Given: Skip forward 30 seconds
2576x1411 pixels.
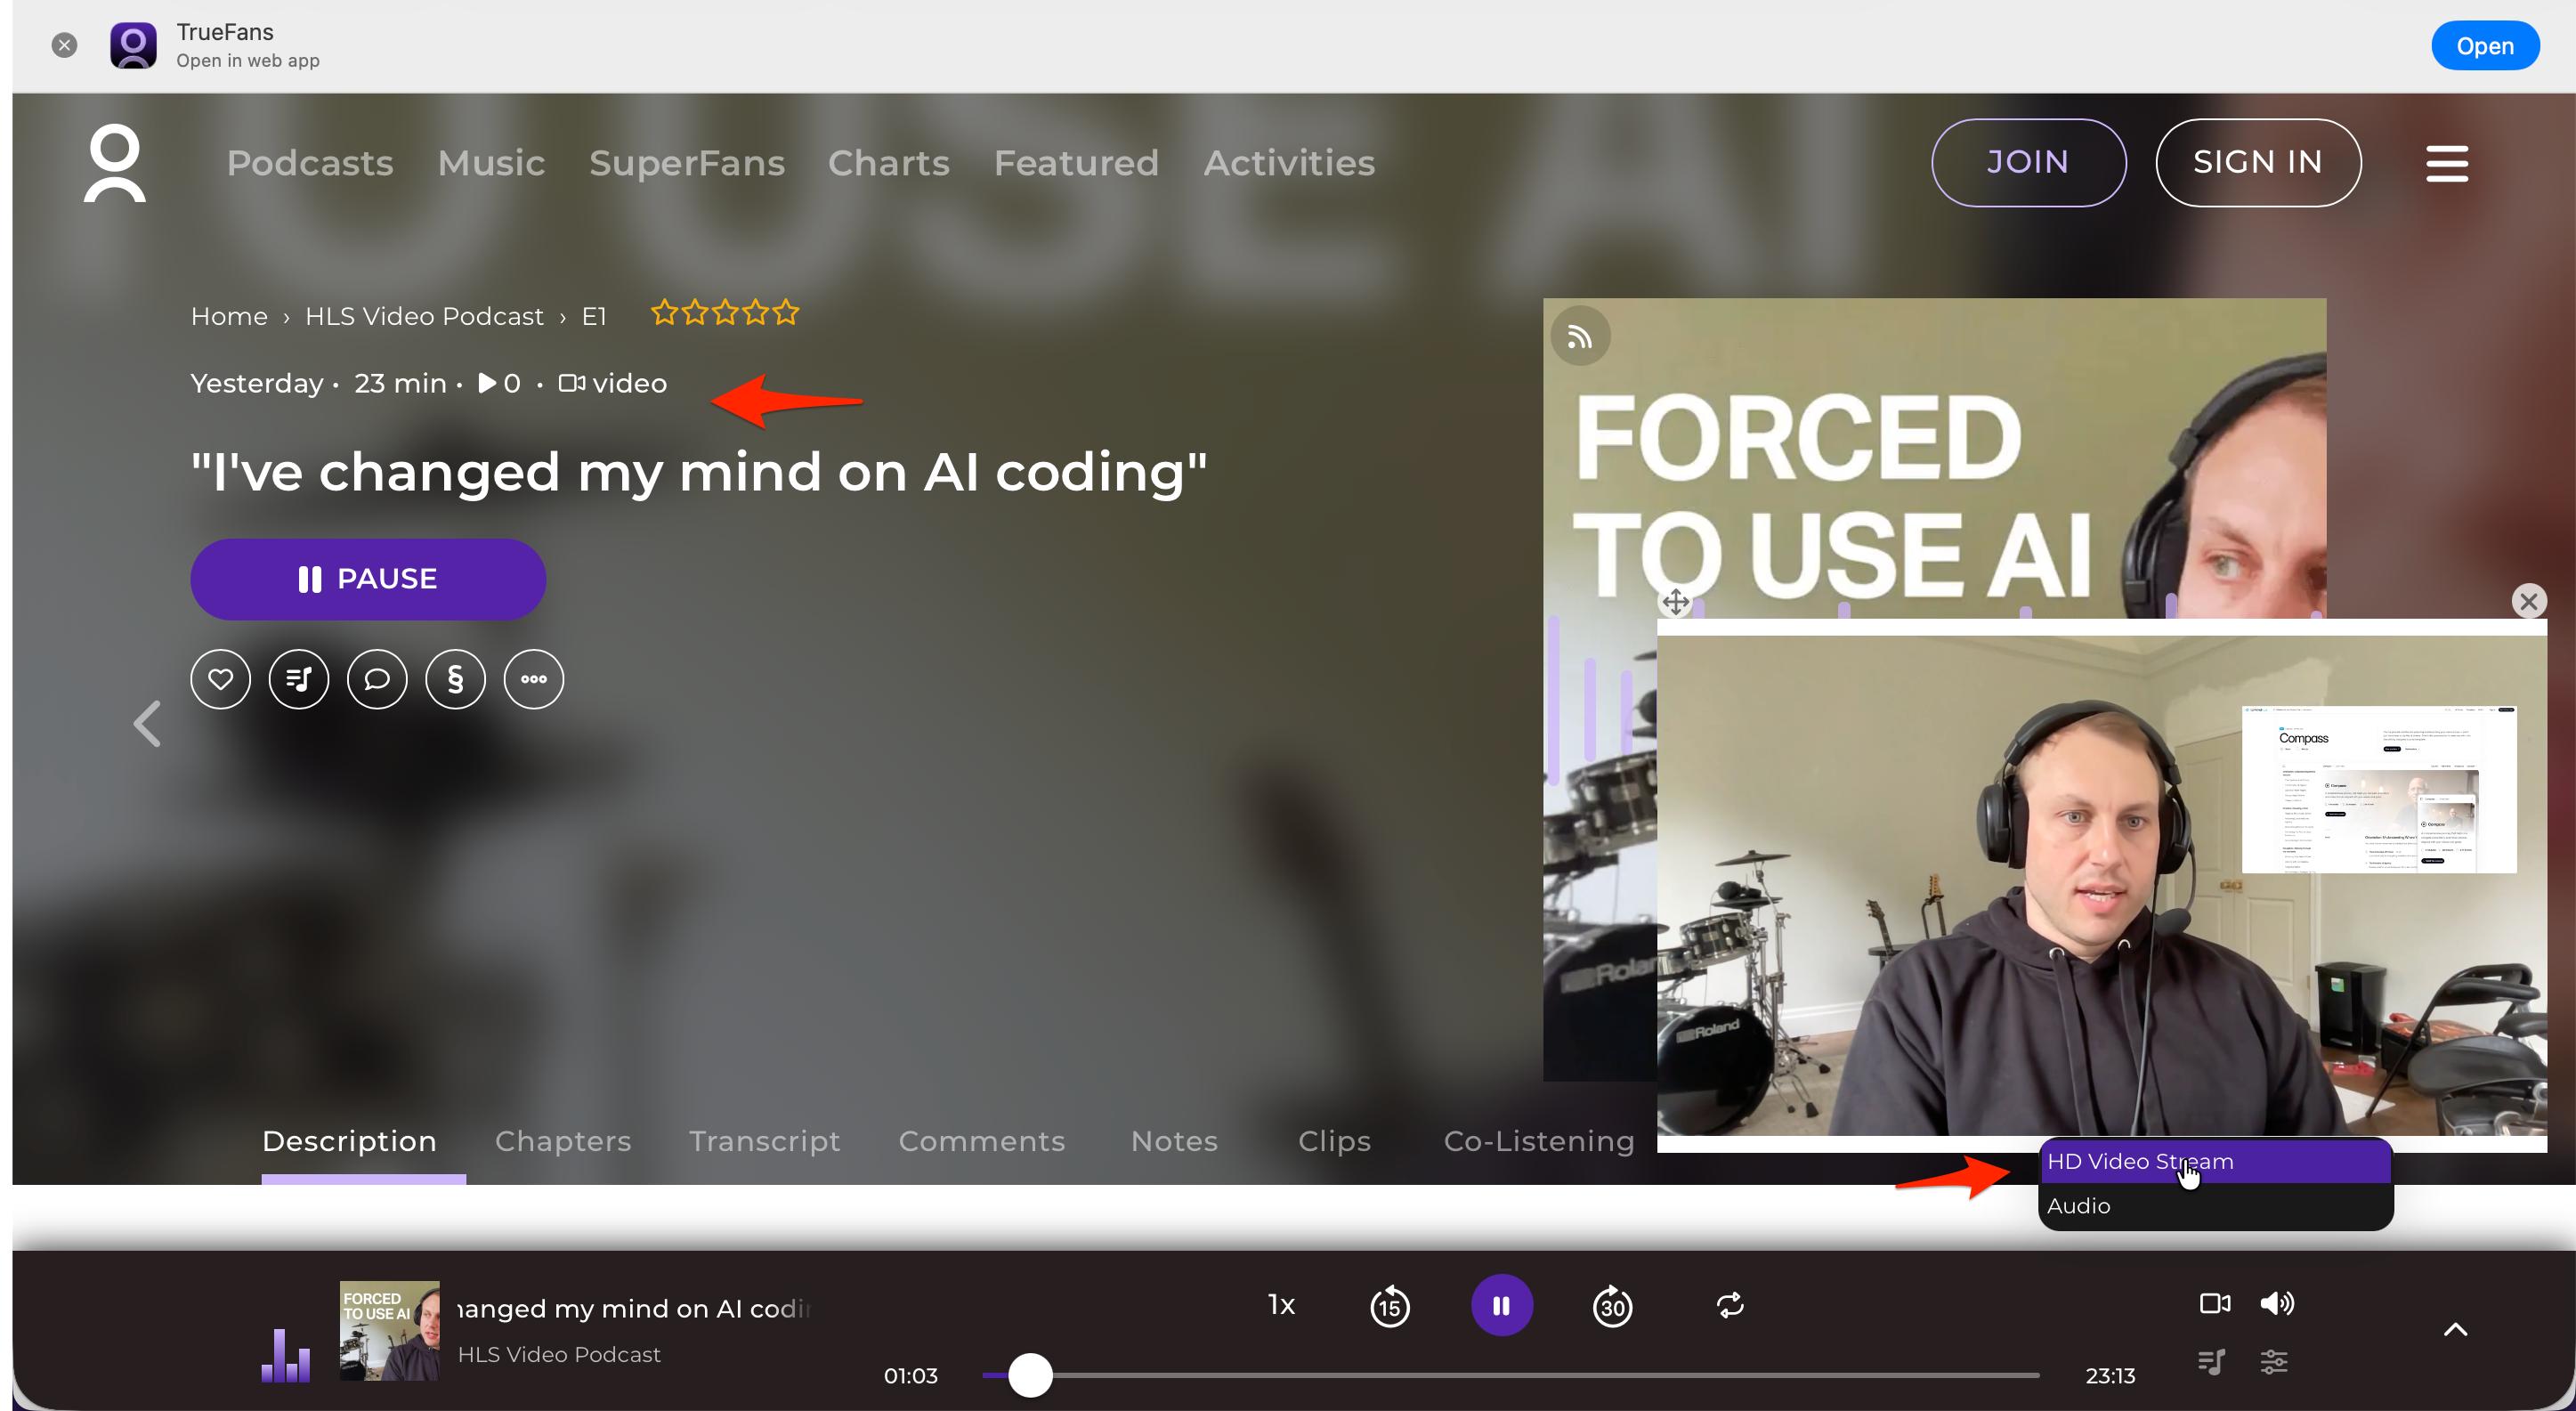Looking at the screenshot, I should (x=1612, y=1306).
